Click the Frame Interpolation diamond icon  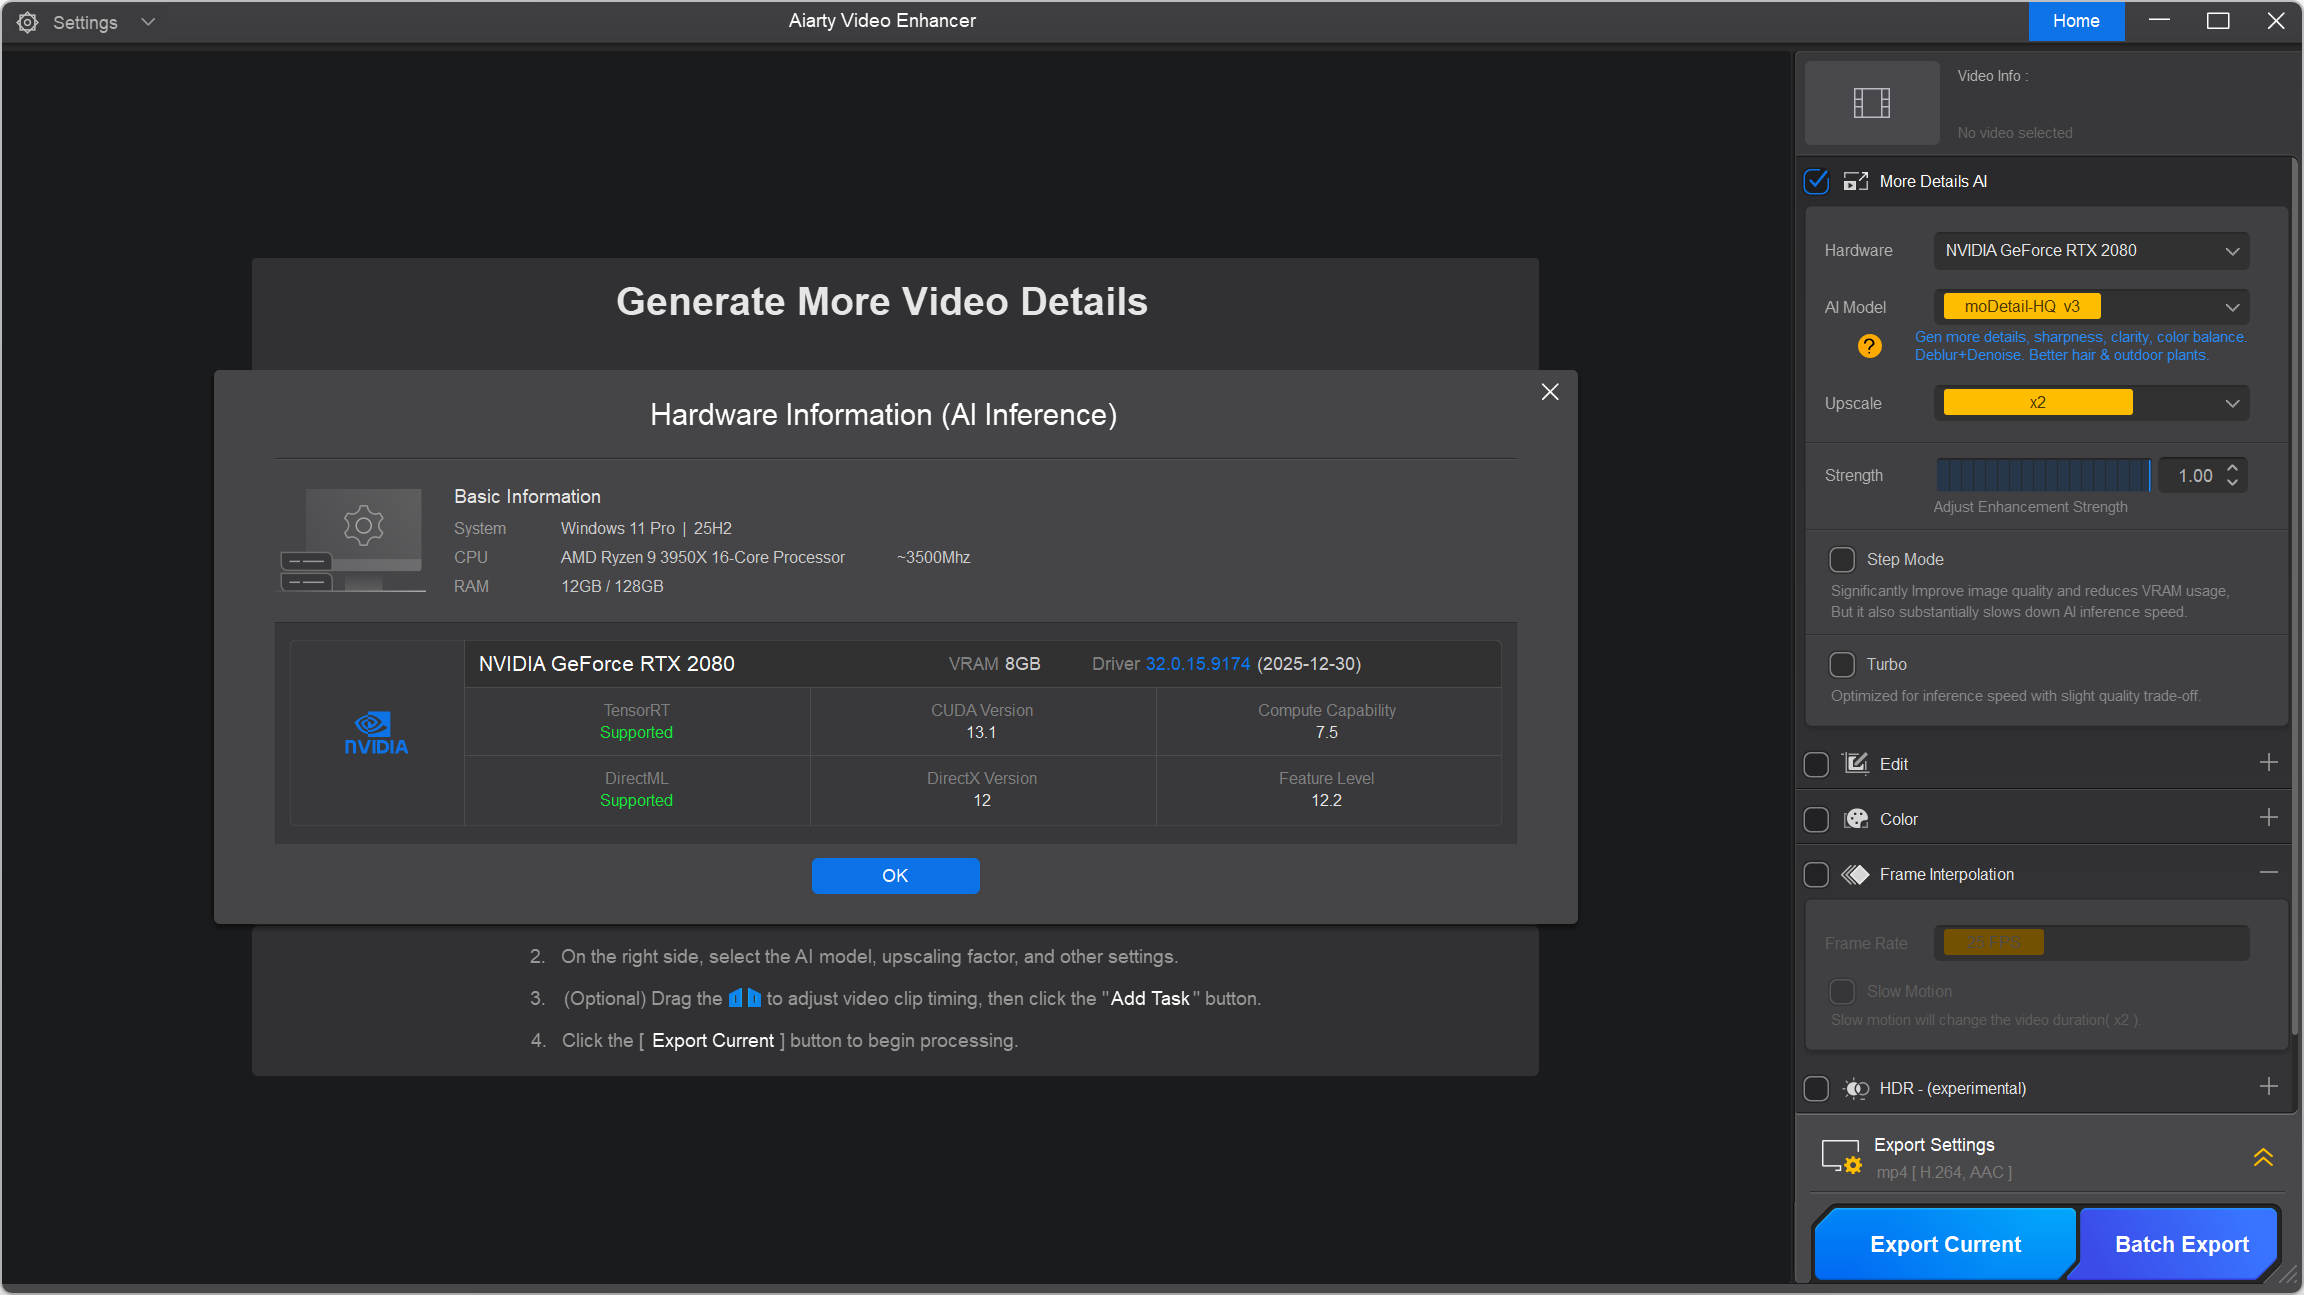click(x=1856, y=874)
